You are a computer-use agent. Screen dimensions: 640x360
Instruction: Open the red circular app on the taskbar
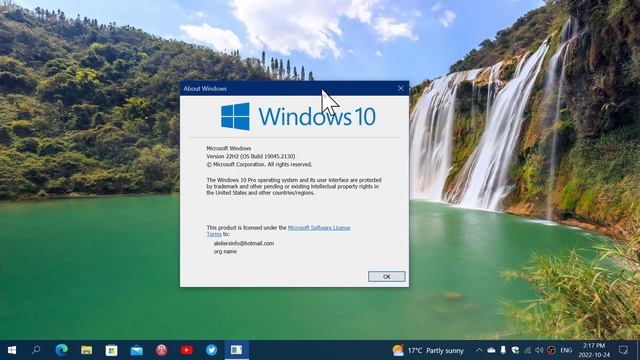[x=162, y=350]
